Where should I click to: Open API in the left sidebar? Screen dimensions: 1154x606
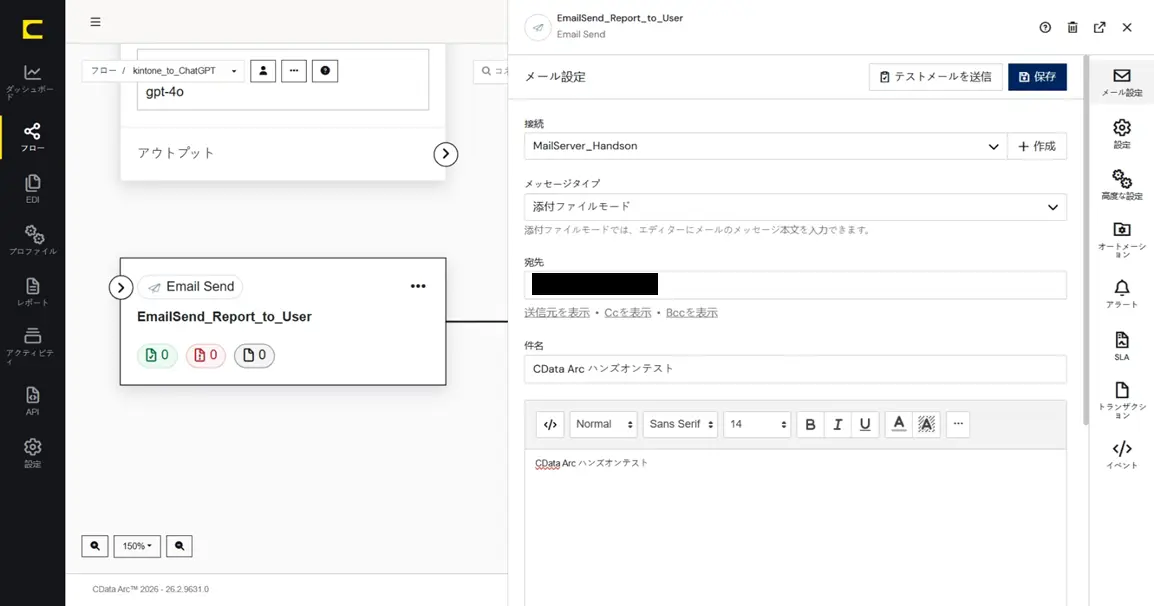click(x=32, y=401)
